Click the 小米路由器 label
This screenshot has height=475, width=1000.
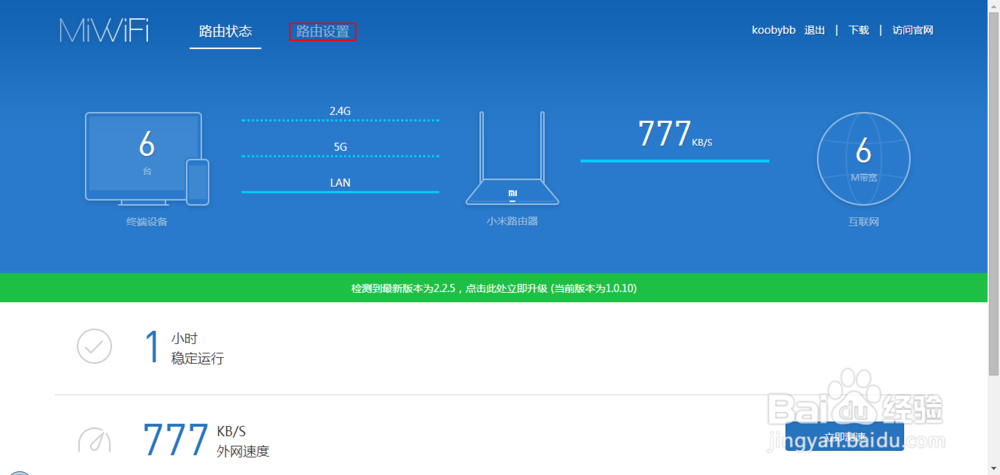tap(512, 221)
